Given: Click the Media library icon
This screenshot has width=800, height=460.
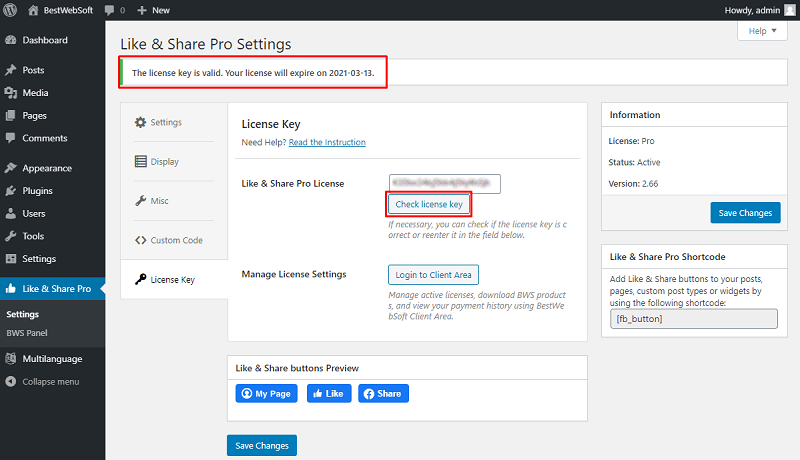Looking at the screenshot, I should (x=11, y=93).
